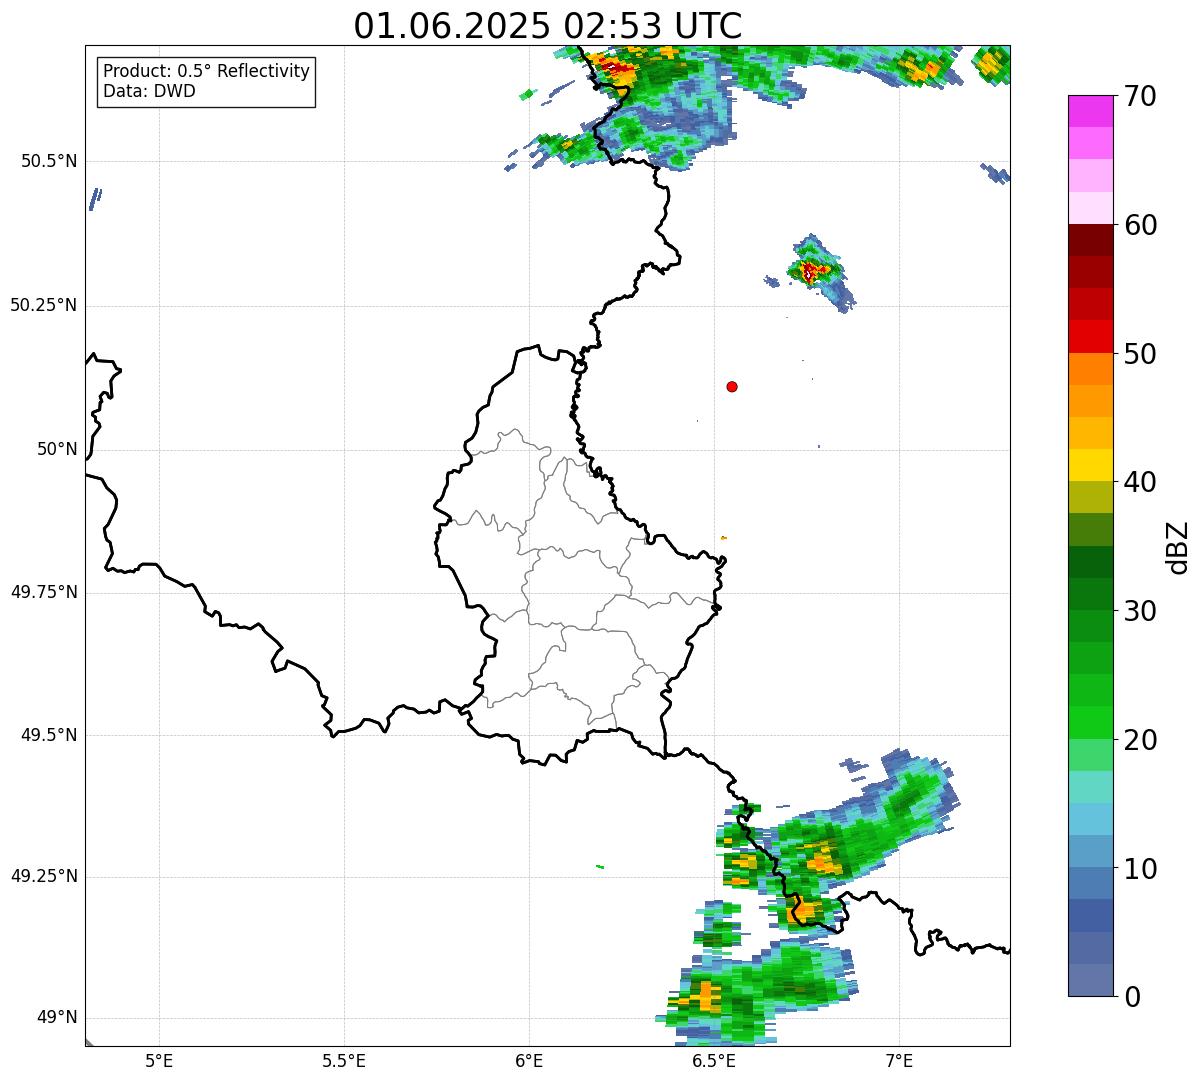The width and height of the screenshot is (1202, 1081).
Task: Click the colorbar tick label 20
Action: tap(1140, 740)
